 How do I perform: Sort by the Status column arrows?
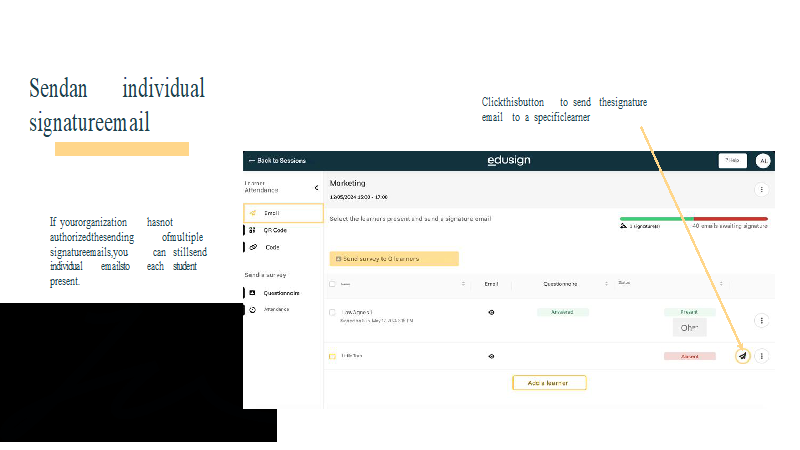721,284
